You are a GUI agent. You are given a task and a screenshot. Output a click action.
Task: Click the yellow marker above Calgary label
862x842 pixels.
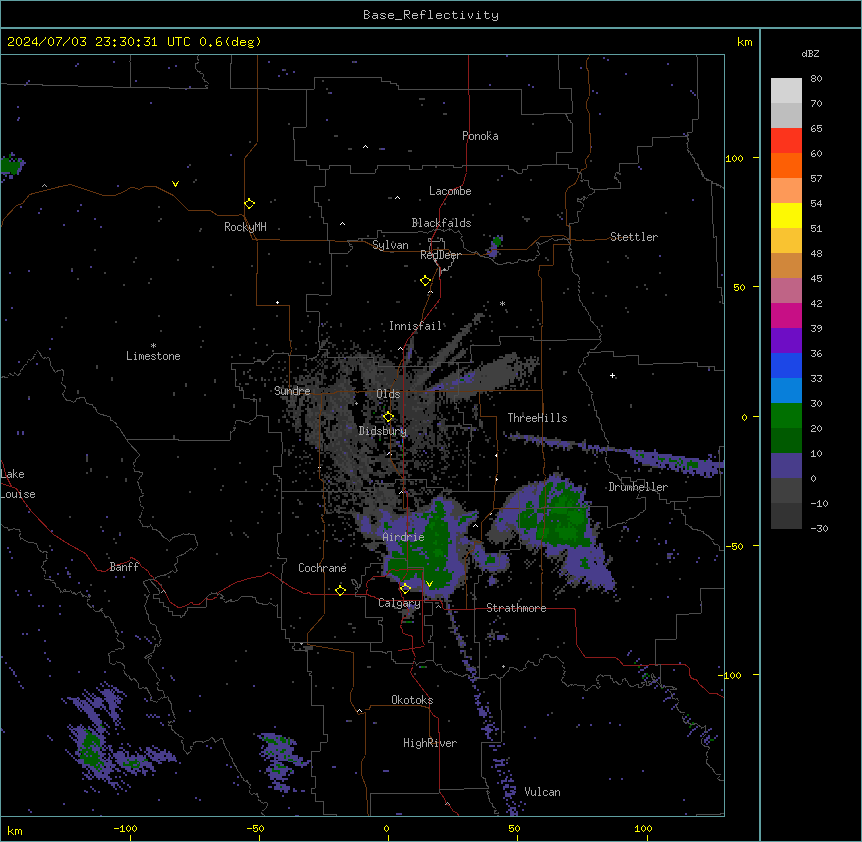(405, 589)
